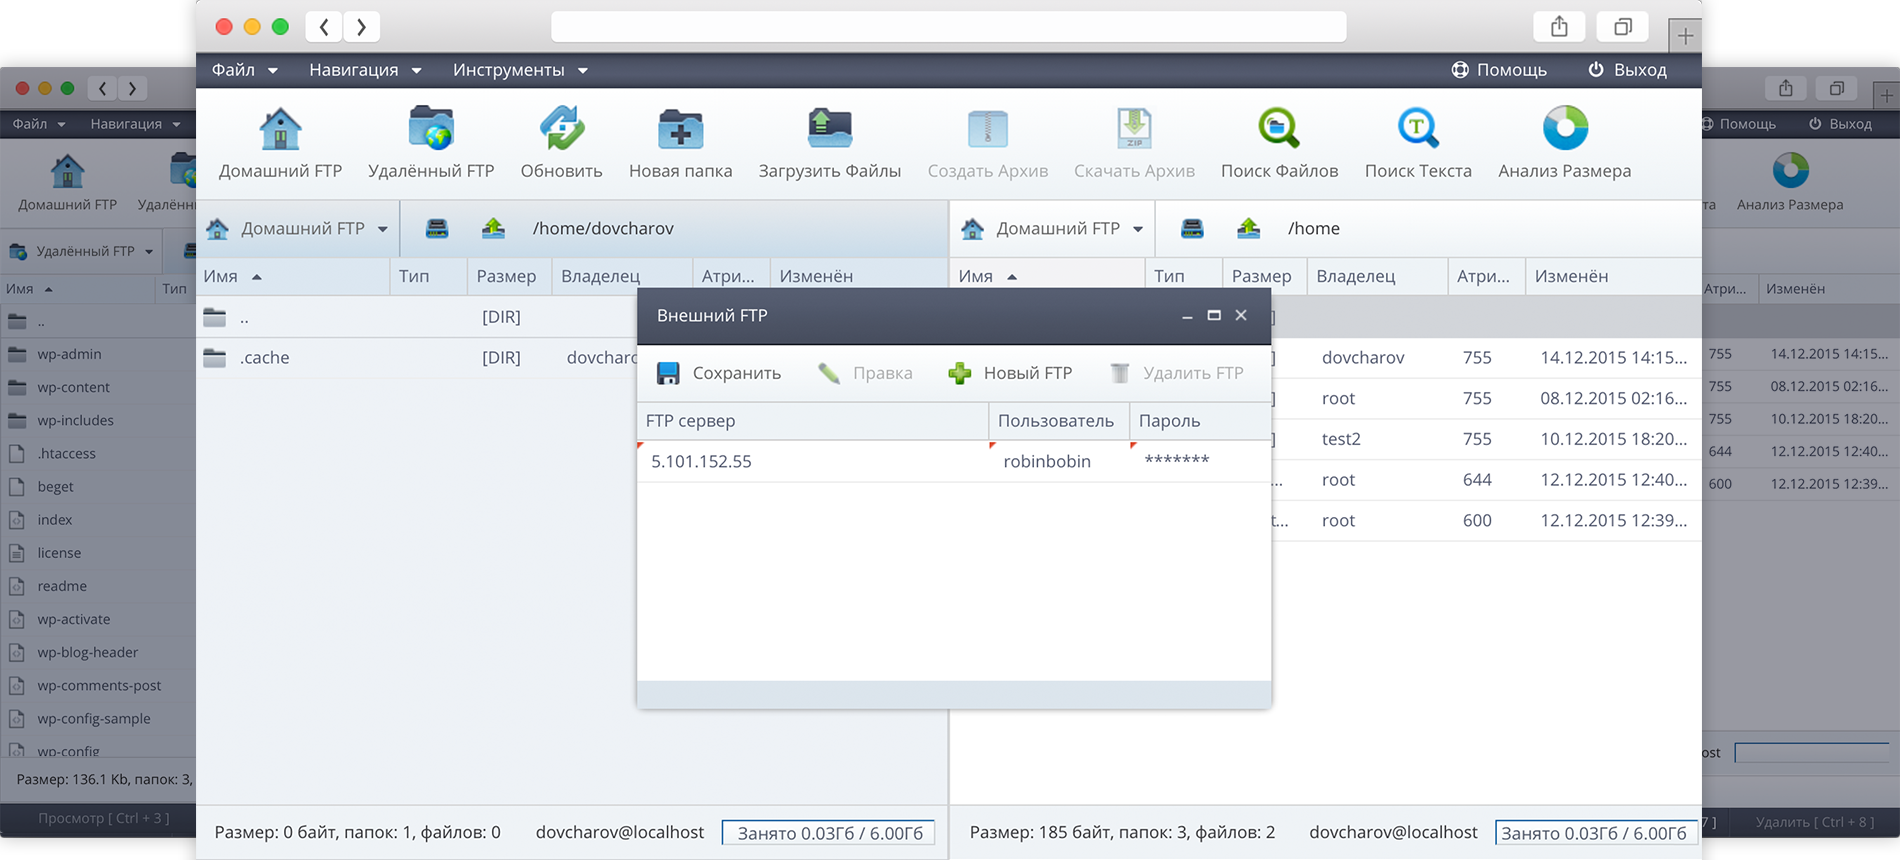Click right panel disk usage bar Занято 0.03Гб
This screenshot has height=860, width=1900.
click(x=1594, y=833)
